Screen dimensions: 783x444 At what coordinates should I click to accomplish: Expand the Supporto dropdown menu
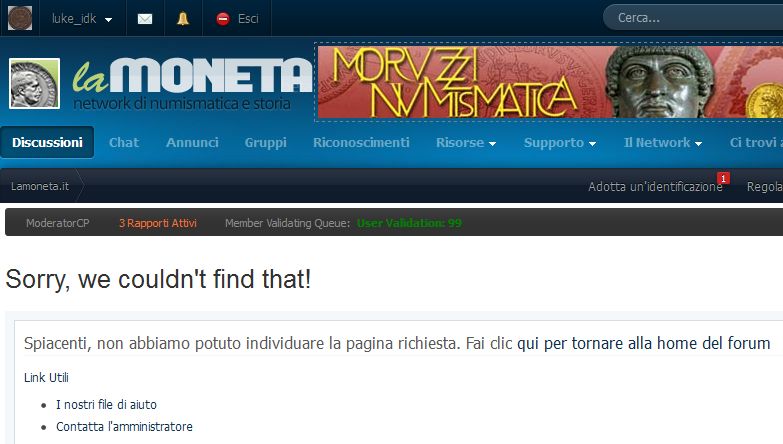coord(559,143)
